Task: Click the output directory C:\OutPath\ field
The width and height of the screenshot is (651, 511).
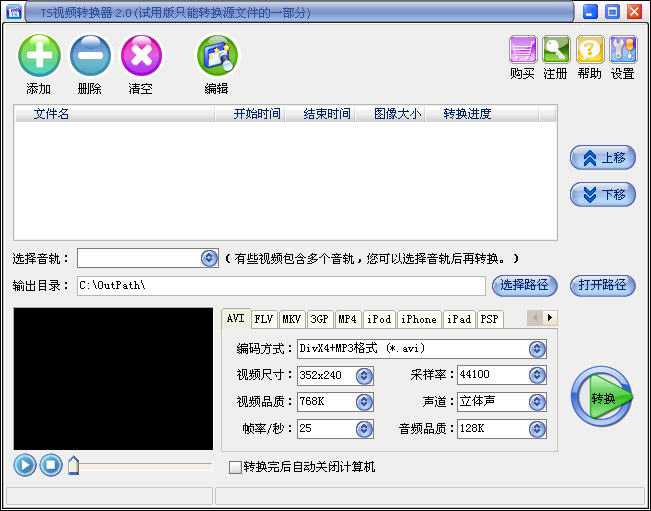Action: pos(281,286)
